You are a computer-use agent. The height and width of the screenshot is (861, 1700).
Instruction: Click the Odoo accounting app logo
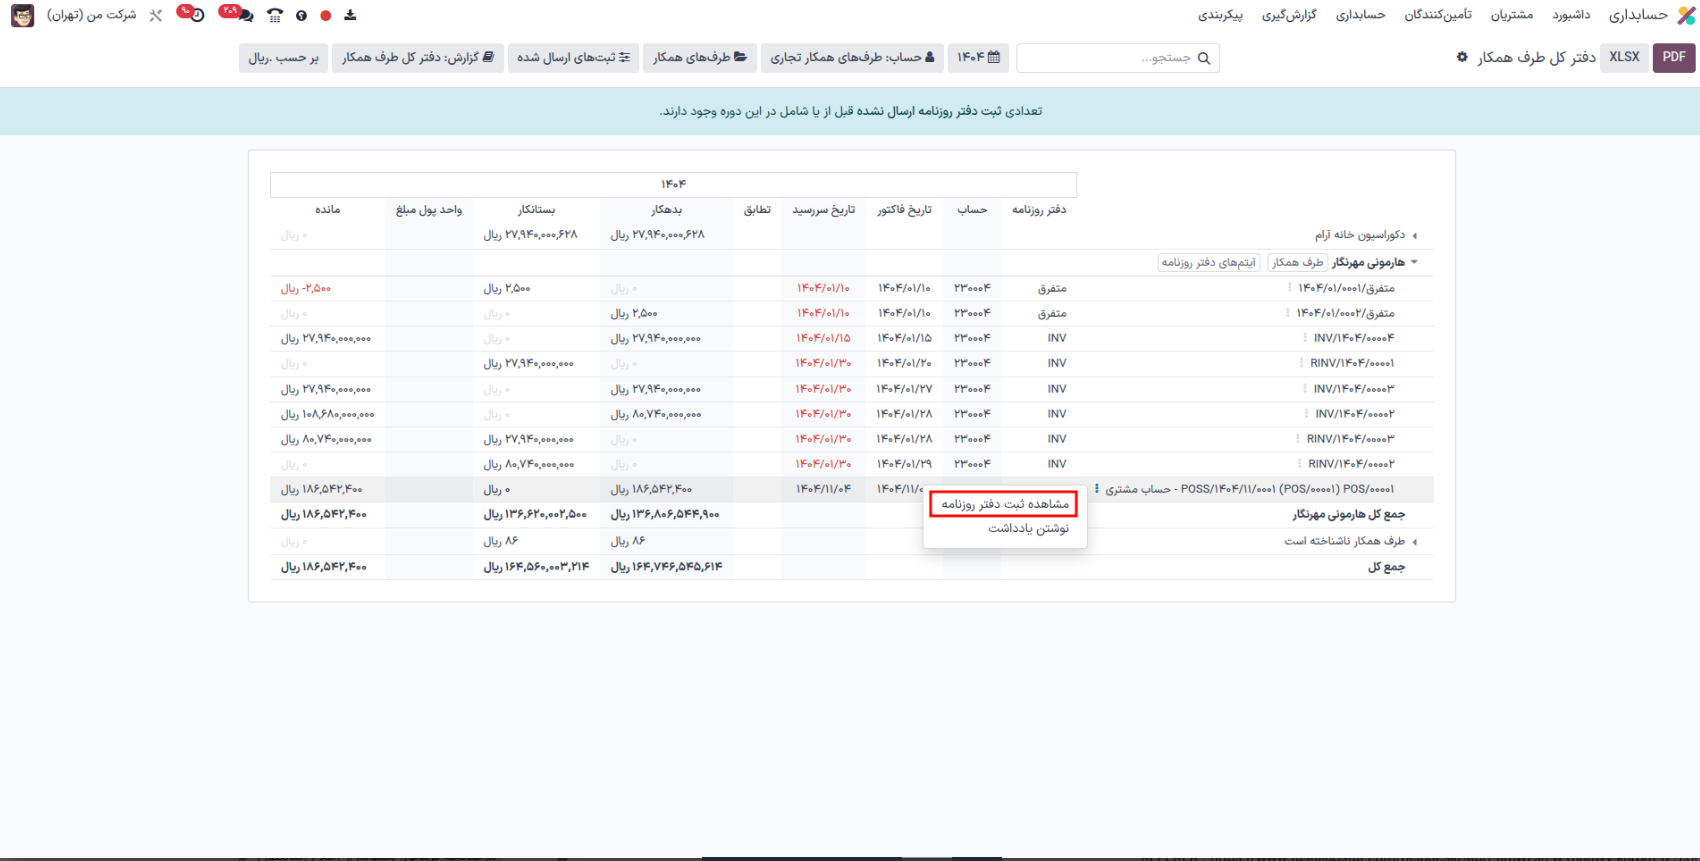[1686, 15]
